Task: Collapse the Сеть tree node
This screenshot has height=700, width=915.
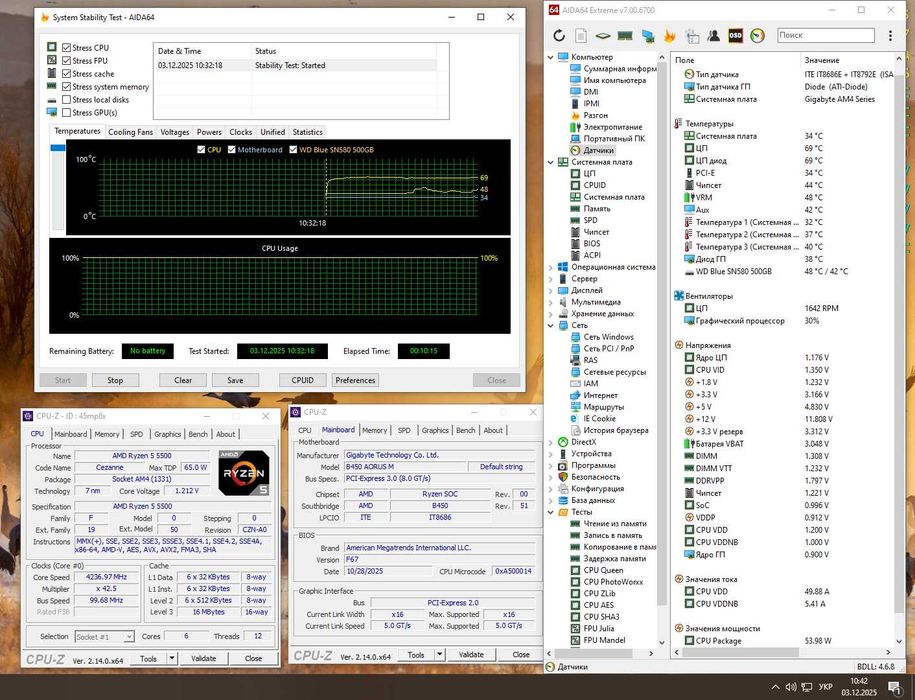Action: tap(550, 326)
